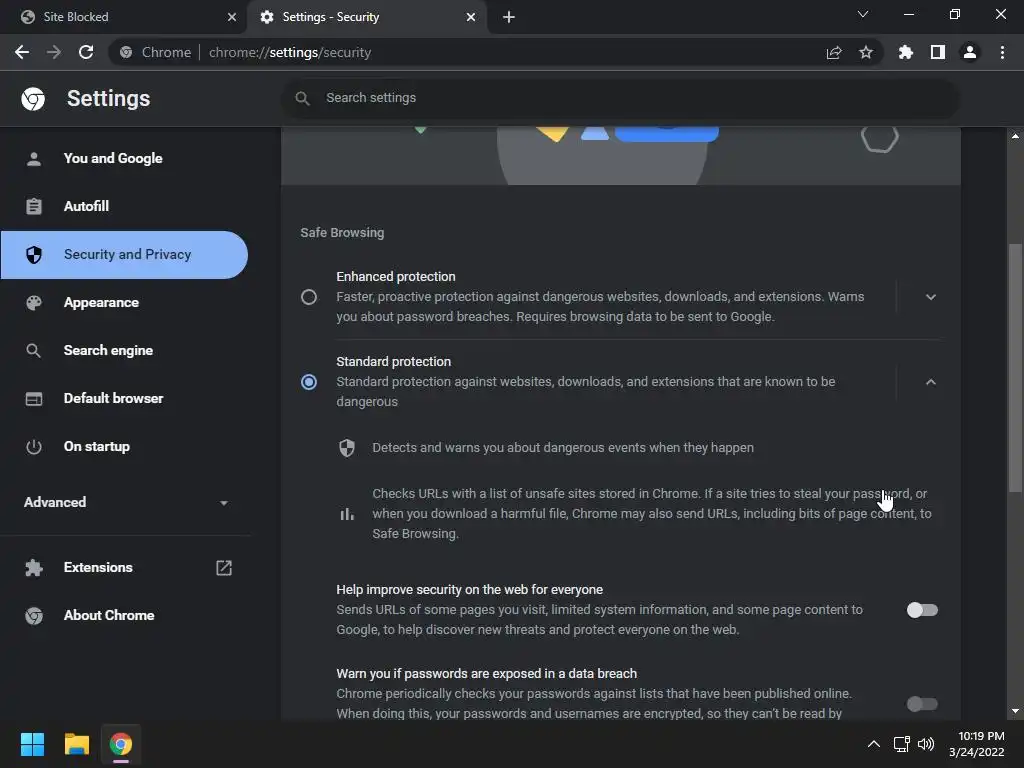Click the magnifier icon for Search engine
This screenshot has width=1024, height=768.
(x=34, y=351)
